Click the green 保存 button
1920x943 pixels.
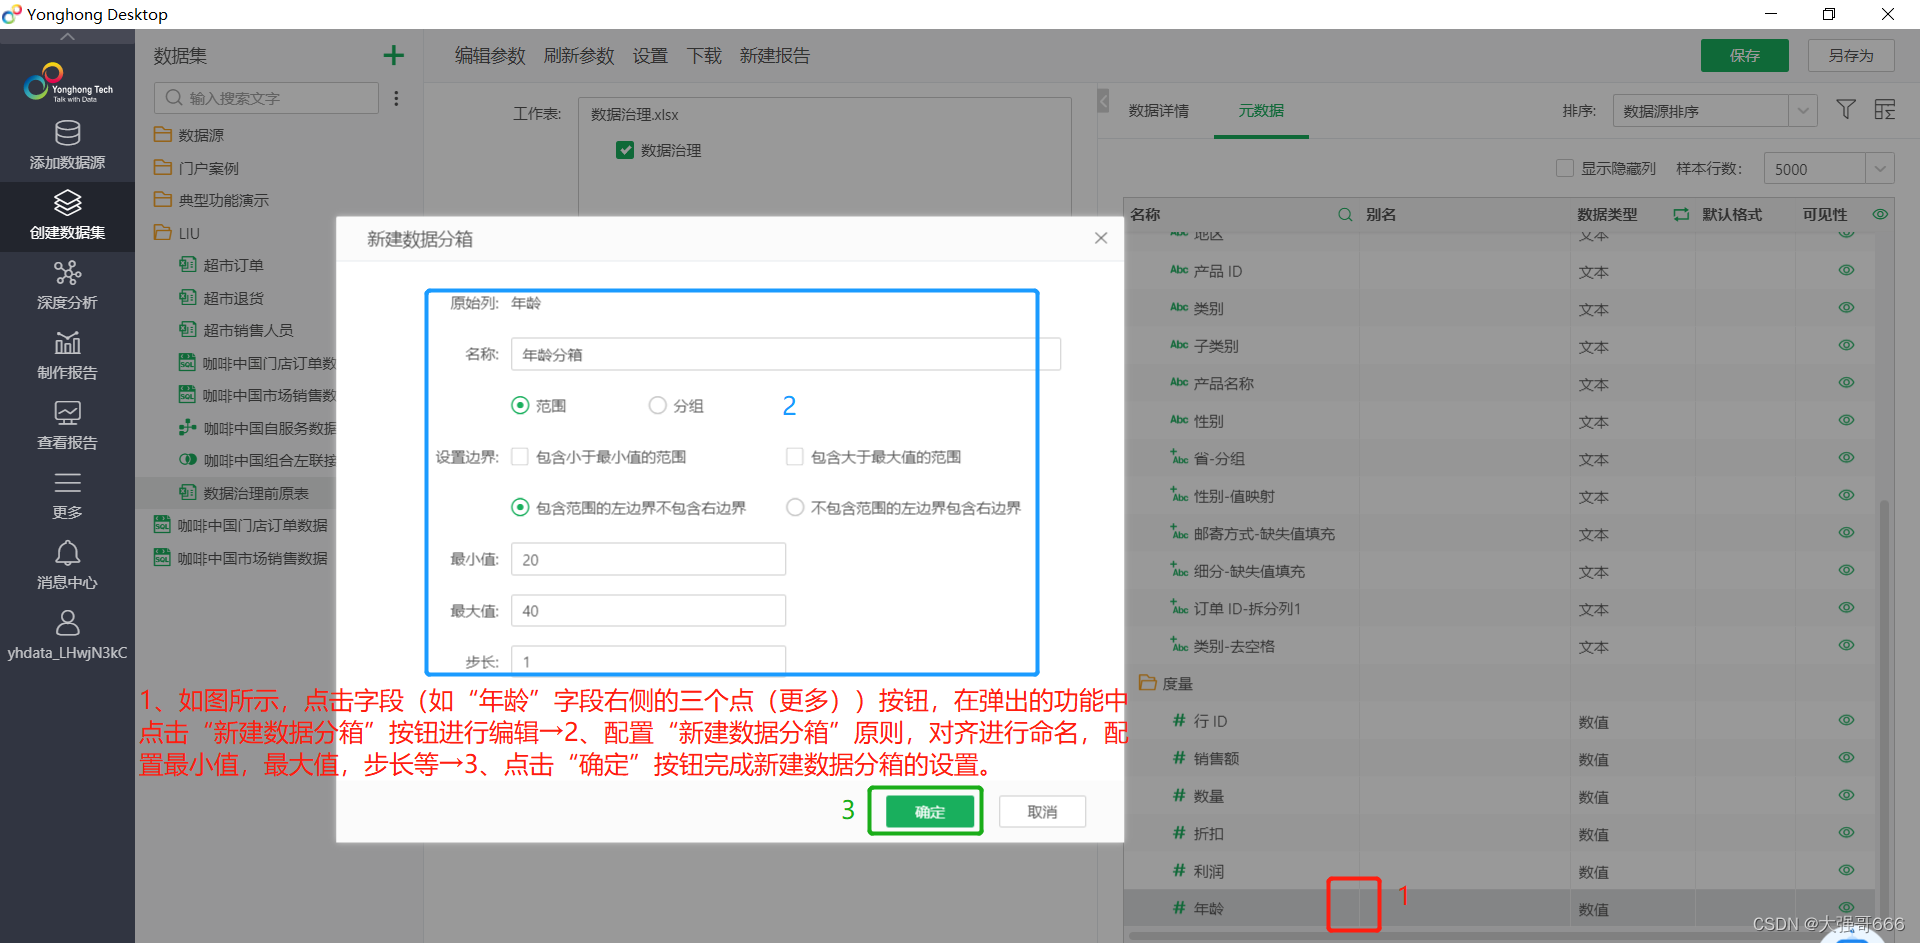pos(1745,56)
